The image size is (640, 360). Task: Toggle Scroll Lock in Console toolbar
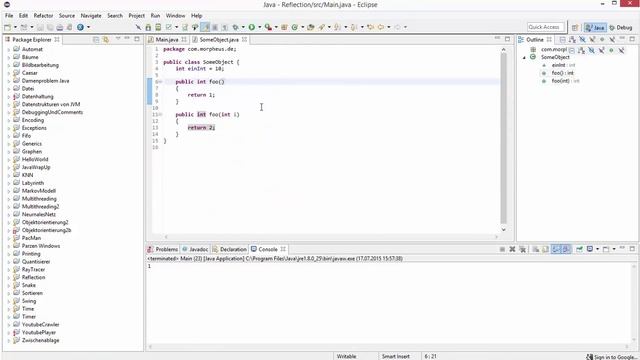(x=545, y=249)
